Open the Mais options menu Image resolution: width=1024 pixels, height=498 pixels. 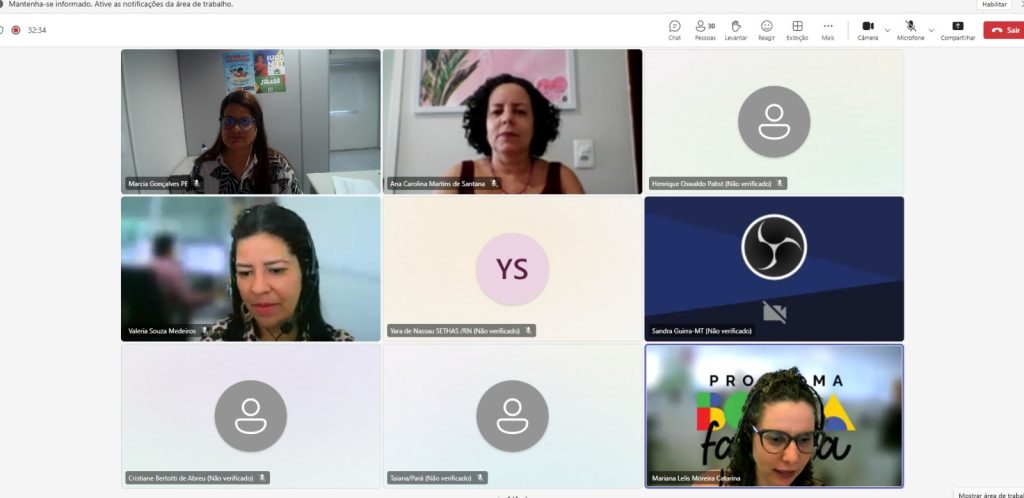(x=828, y=30)
